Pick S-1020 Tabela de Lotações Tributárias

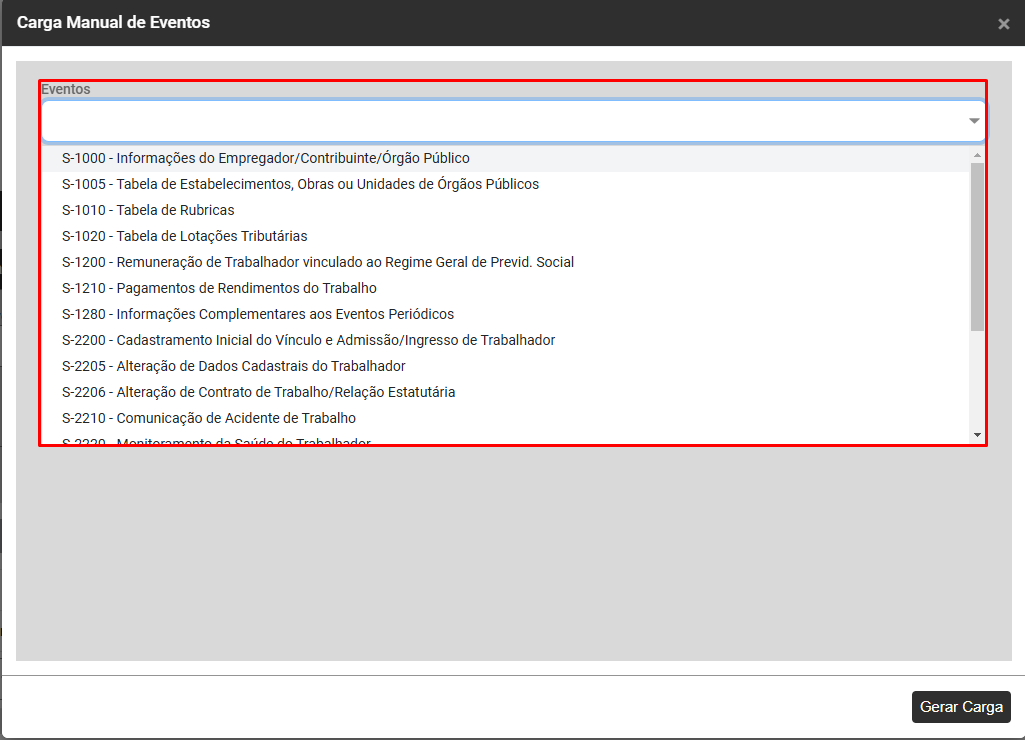click(184, 236)
